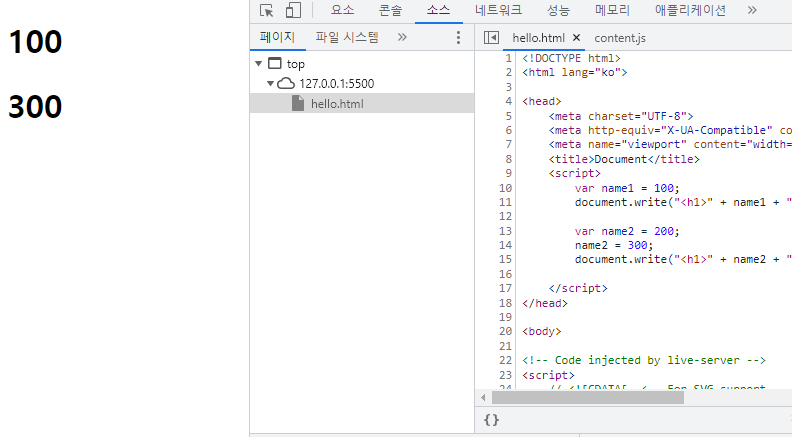
Task: Click the '</script>' line 17 code
Action: [x=578, y=288]
